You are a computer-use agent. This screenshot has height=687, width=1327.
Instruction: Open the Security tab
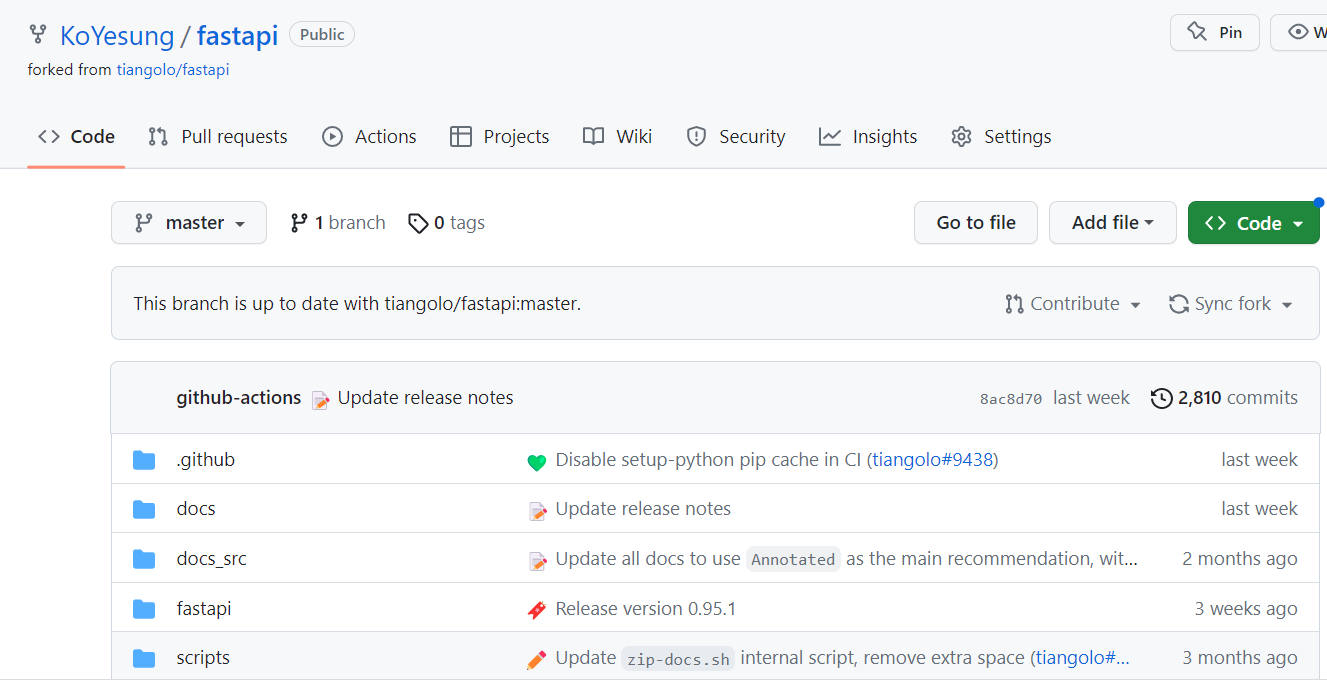736,137
